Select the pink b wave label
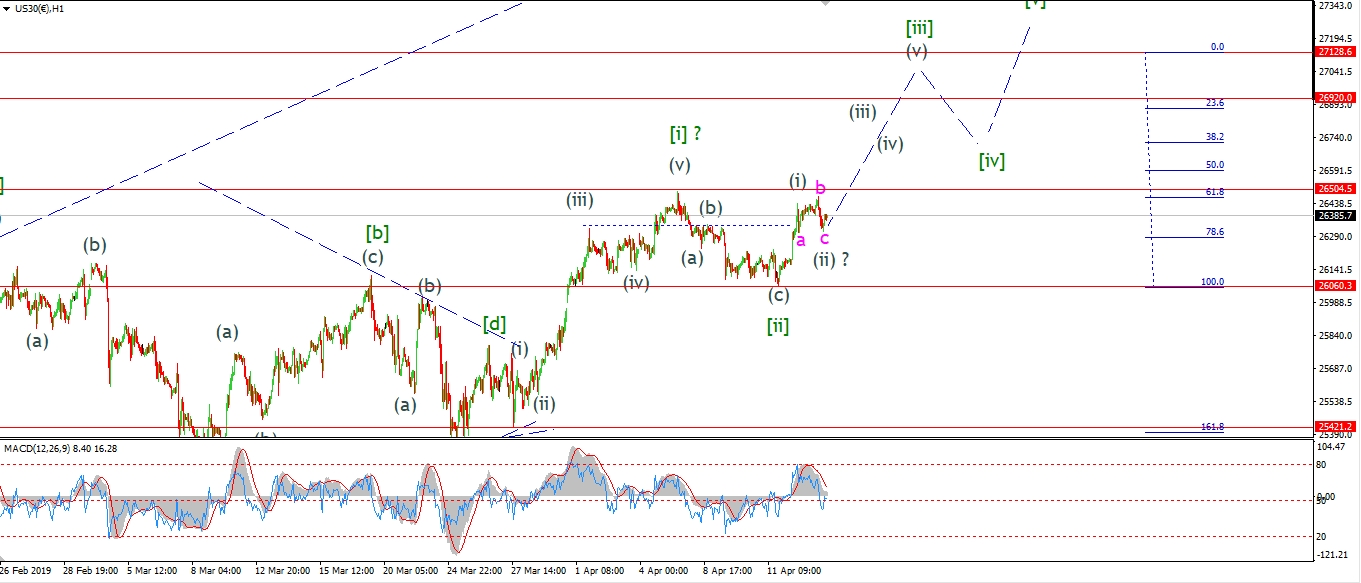Screen dimensions: 1361x583 820,187
